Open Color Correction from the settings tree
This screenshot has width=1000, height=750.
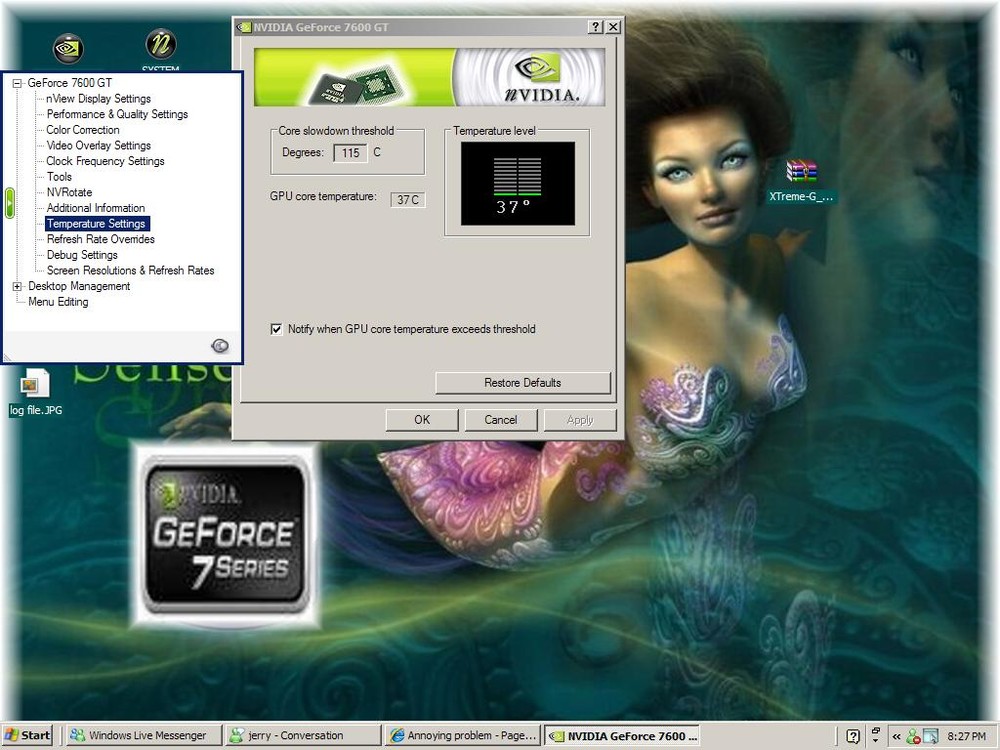tap(81, 130)
